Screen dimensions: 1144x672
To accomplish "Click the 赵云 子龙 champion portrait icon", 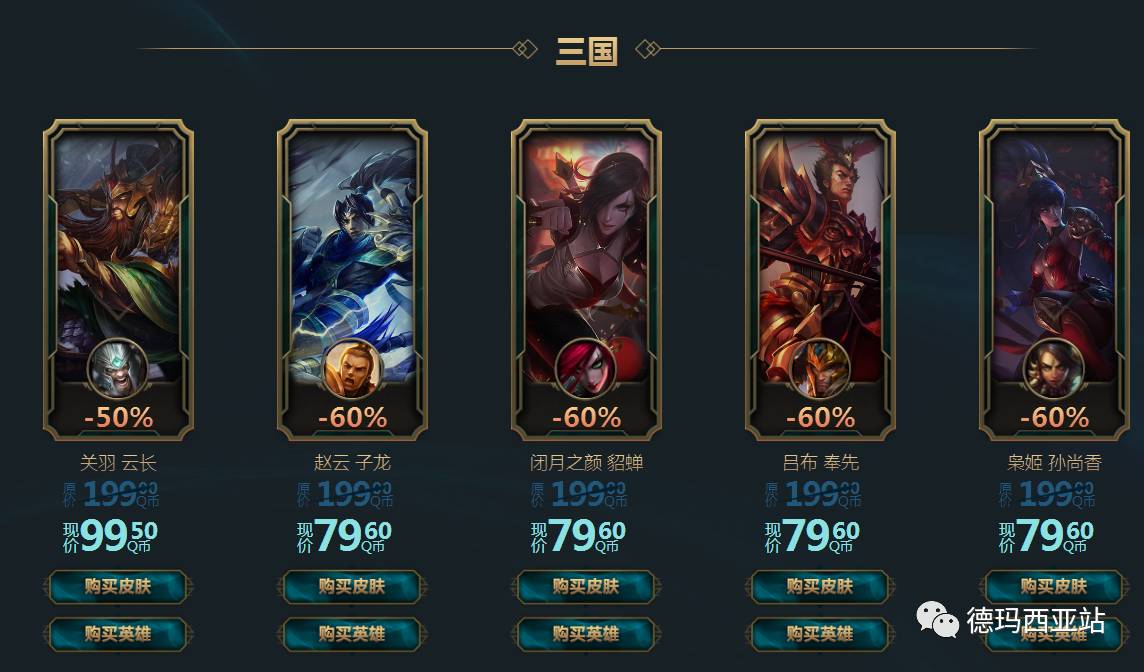I will coord(352,369).
